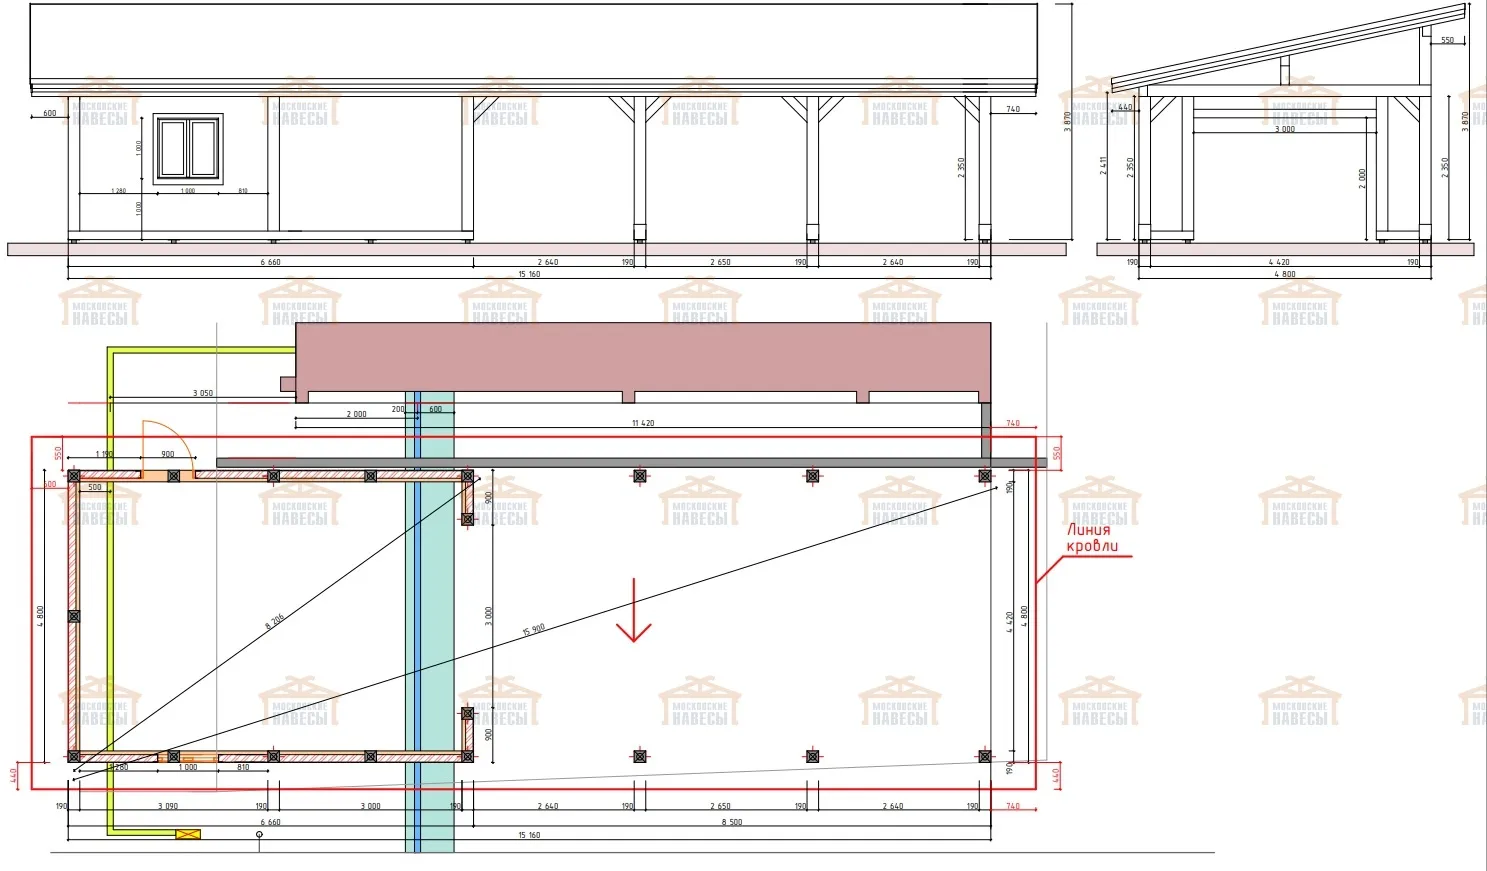Click the red 'Линия кровли' label
Screen dimensions: 1487x871
tap(1091, 538)
